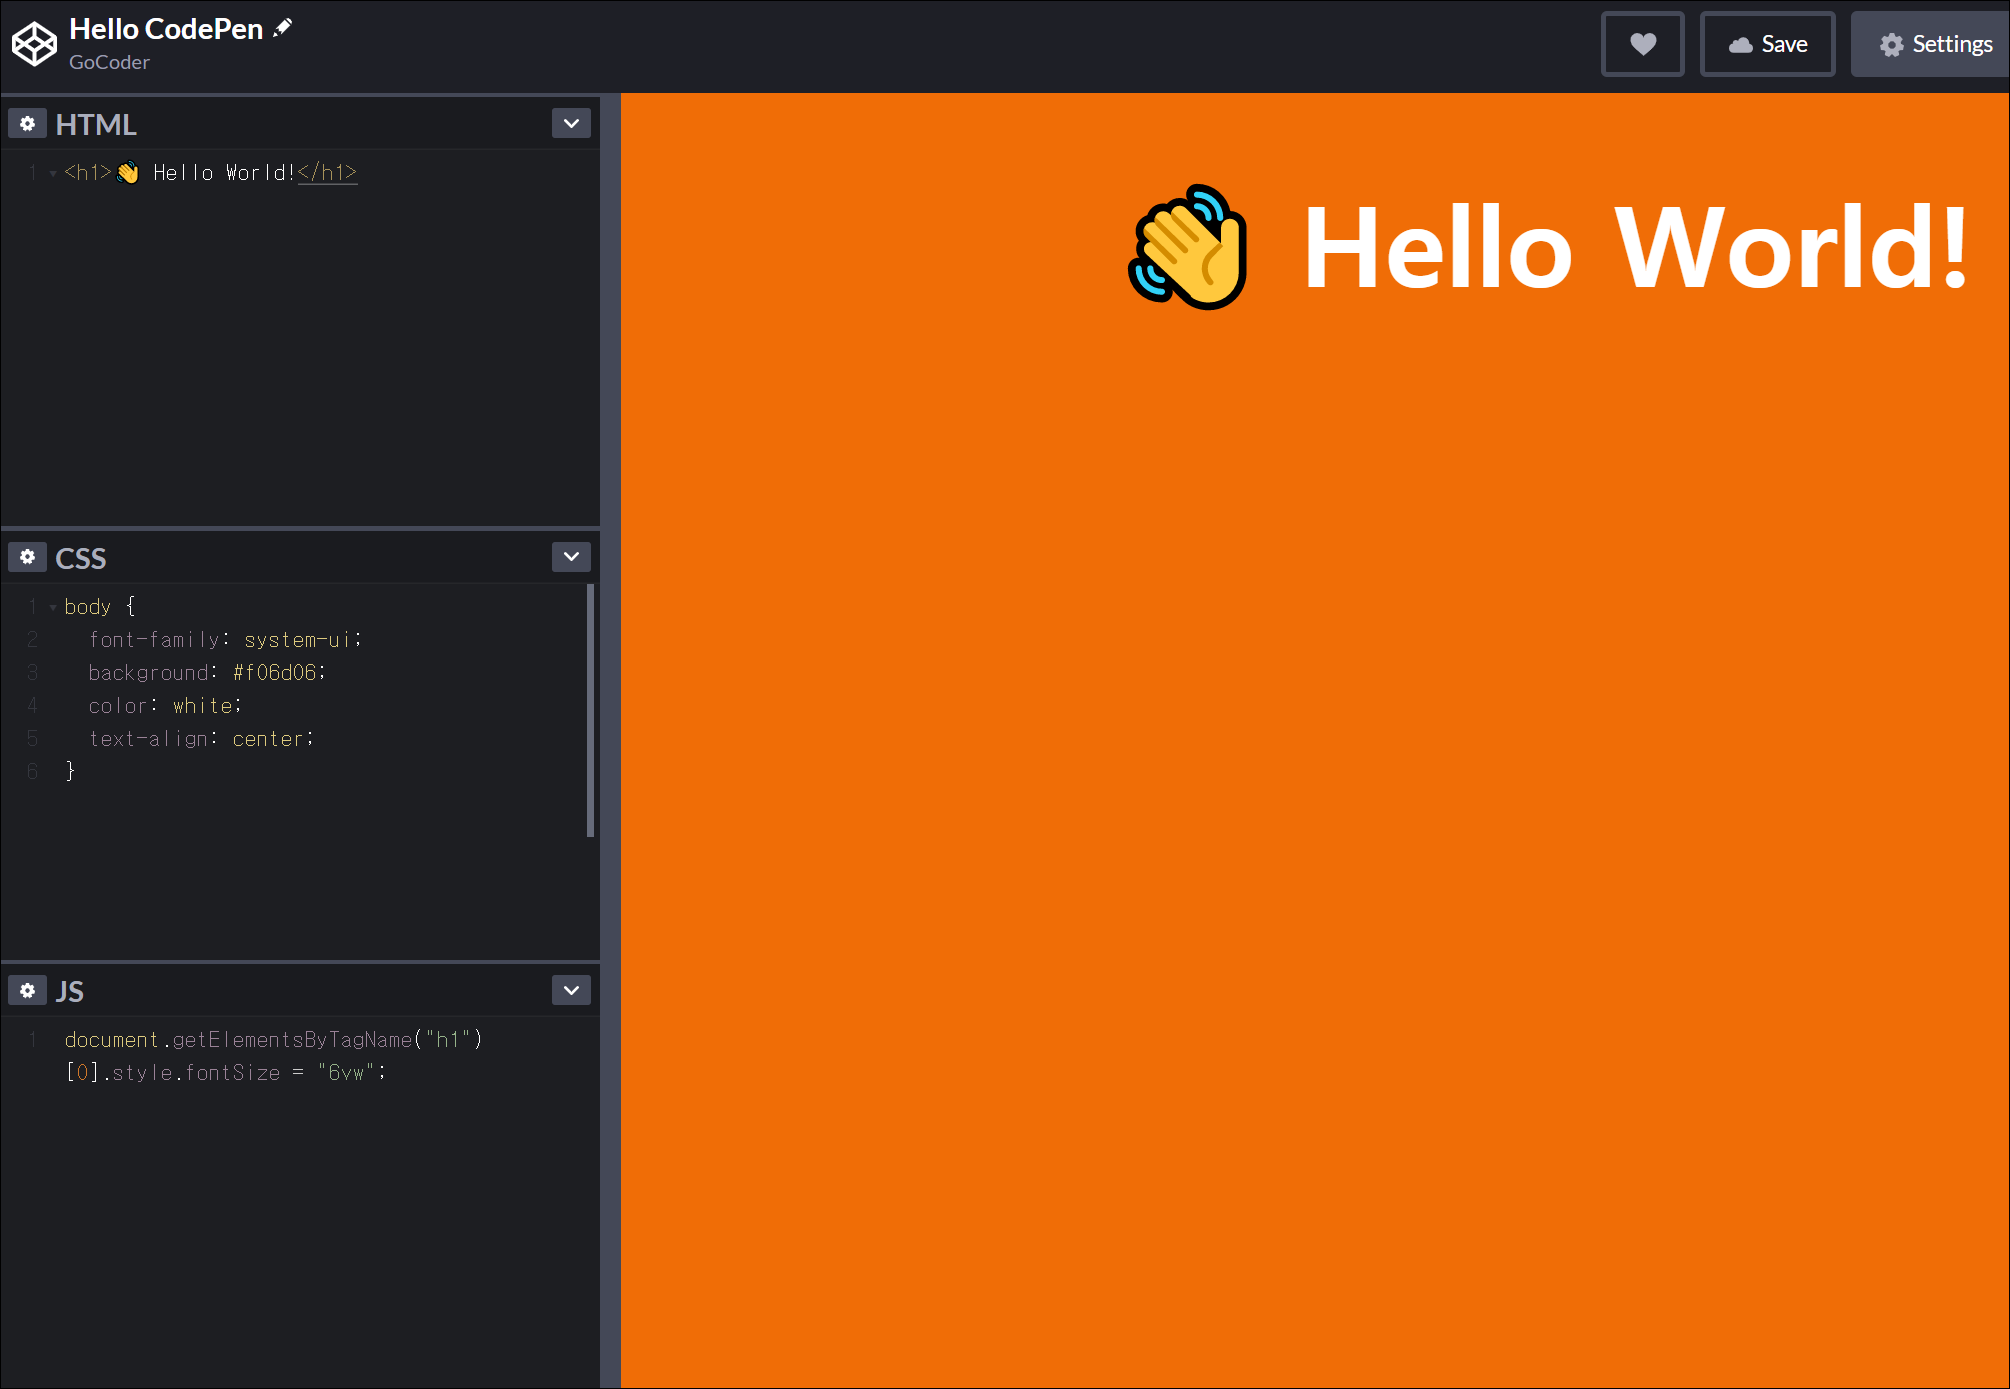Click the gear icon in Settings button
The width and height of the screenshot is (2010, 1389).
(x=1890, y=45)
